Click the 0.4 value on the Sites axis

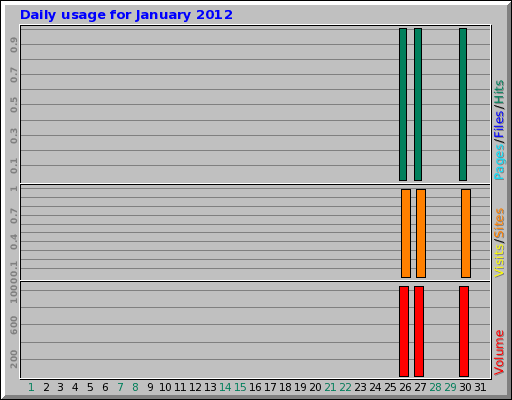(x=14, y=242)
